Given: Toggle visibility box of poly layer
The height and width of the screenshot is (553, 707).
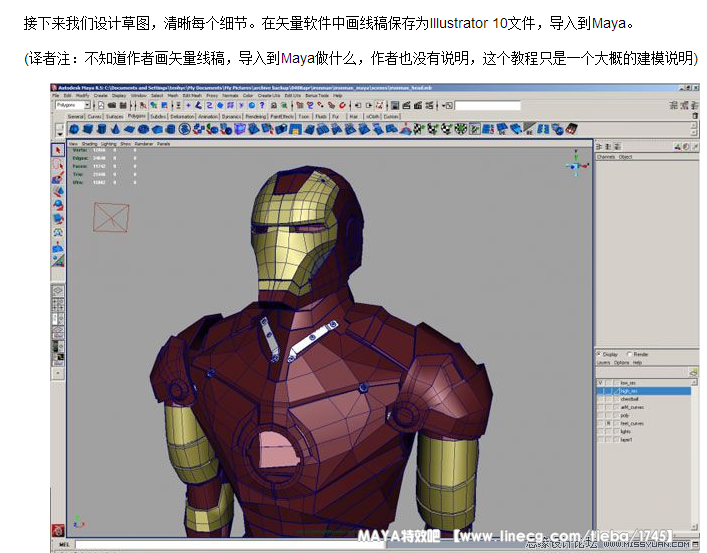Looking at the screenshot, I should coord(600,415).
